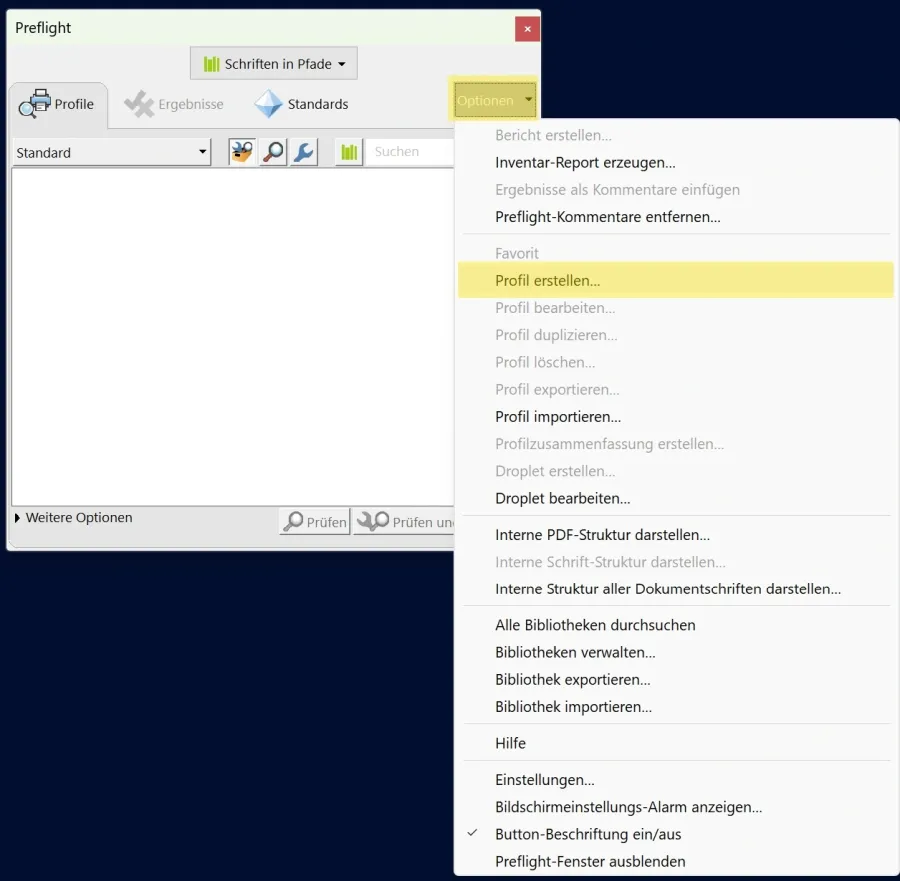The image size is (900, 881).
Task: Toggle Button-Beschriftung ein/aus checkmark item
Action: point(676,834)
